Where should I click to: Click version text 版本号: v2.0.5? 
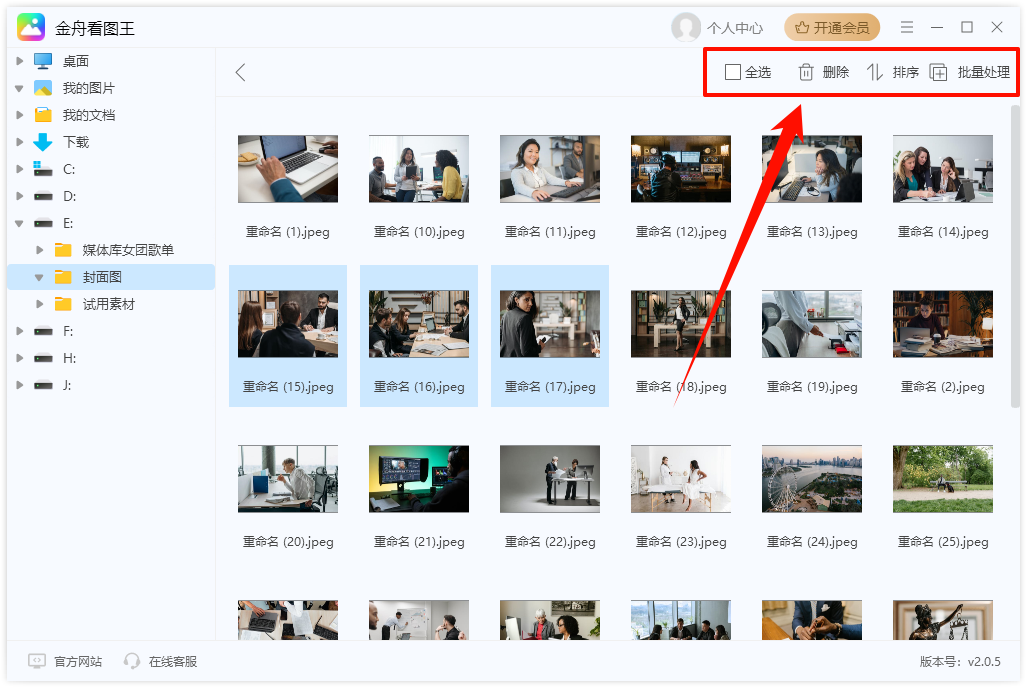click(x=960, y=661)
